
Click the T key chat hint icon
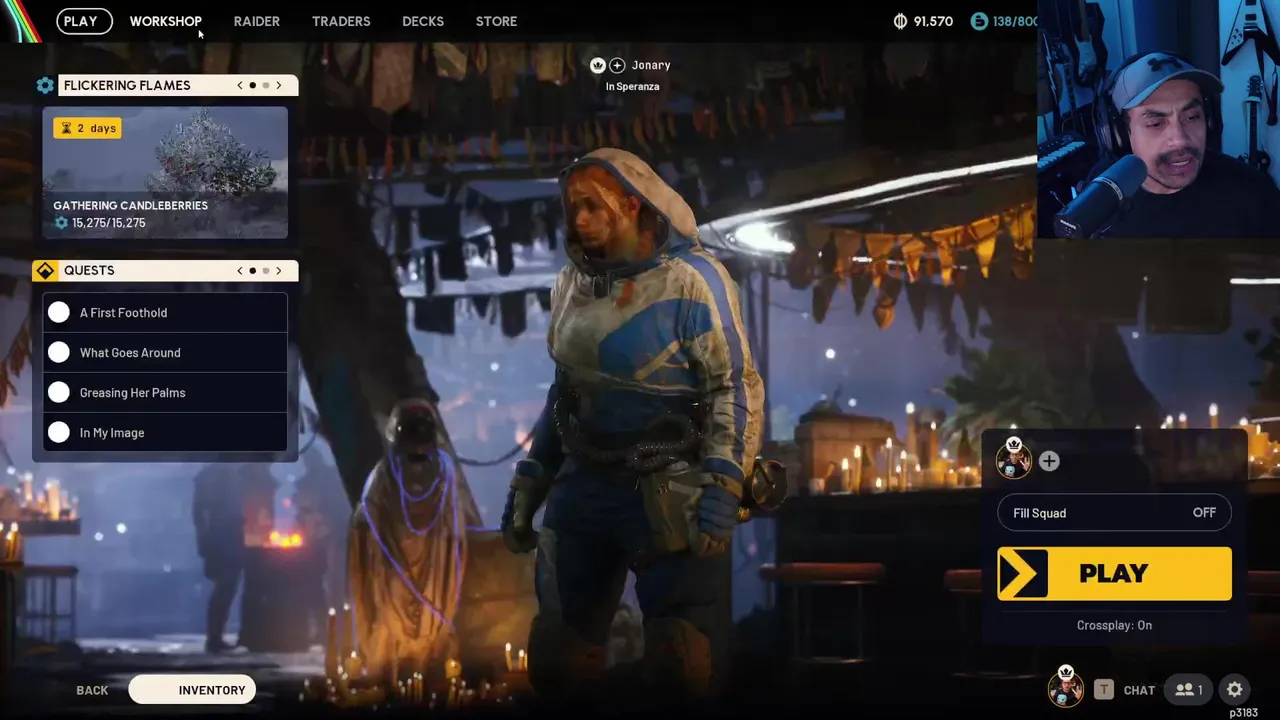click(1104, 690)
